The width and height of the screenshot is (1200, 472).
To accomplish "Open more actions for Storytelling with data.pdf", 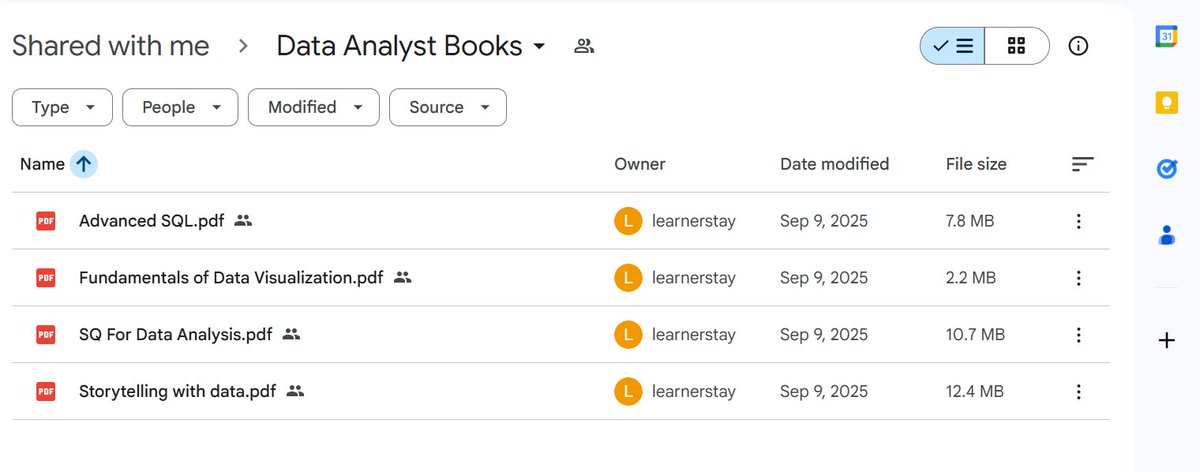I will tap(1078, 392).
